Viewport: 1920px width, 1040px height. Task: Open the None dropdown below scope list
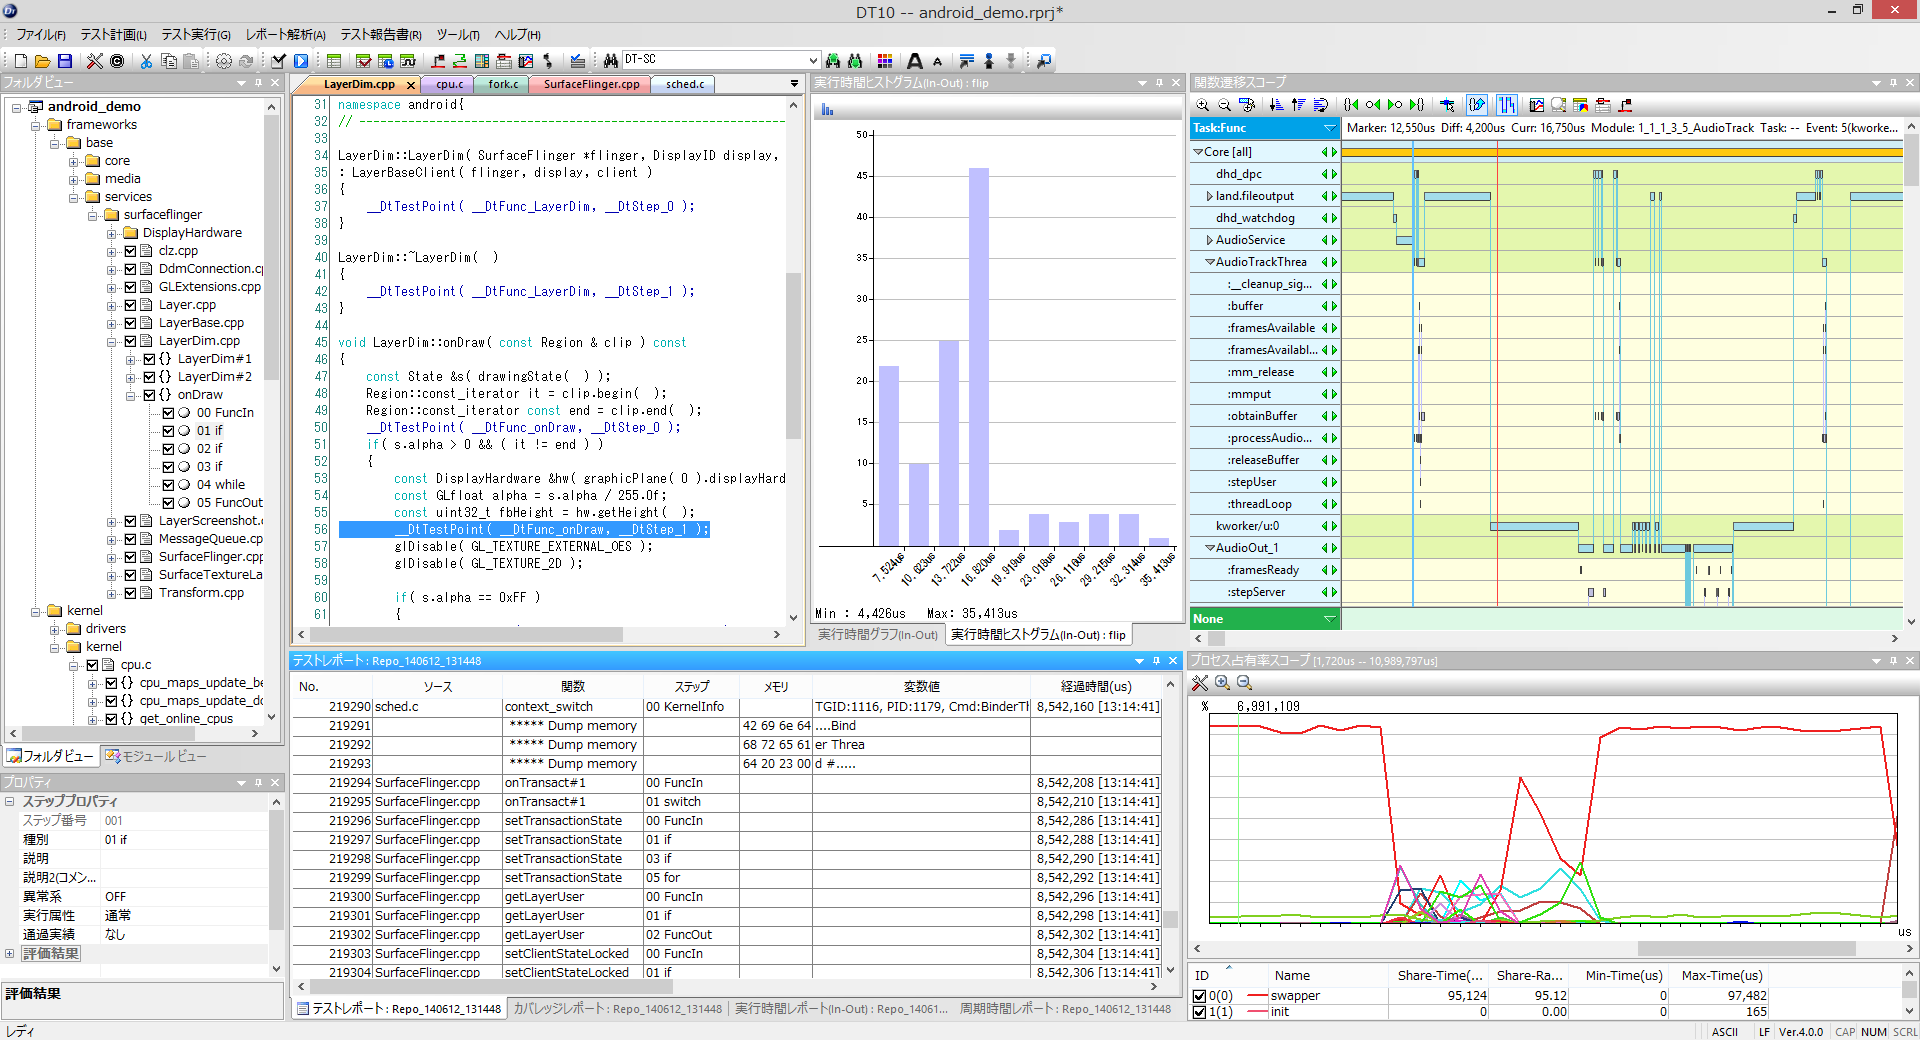tap(1329, 619)
